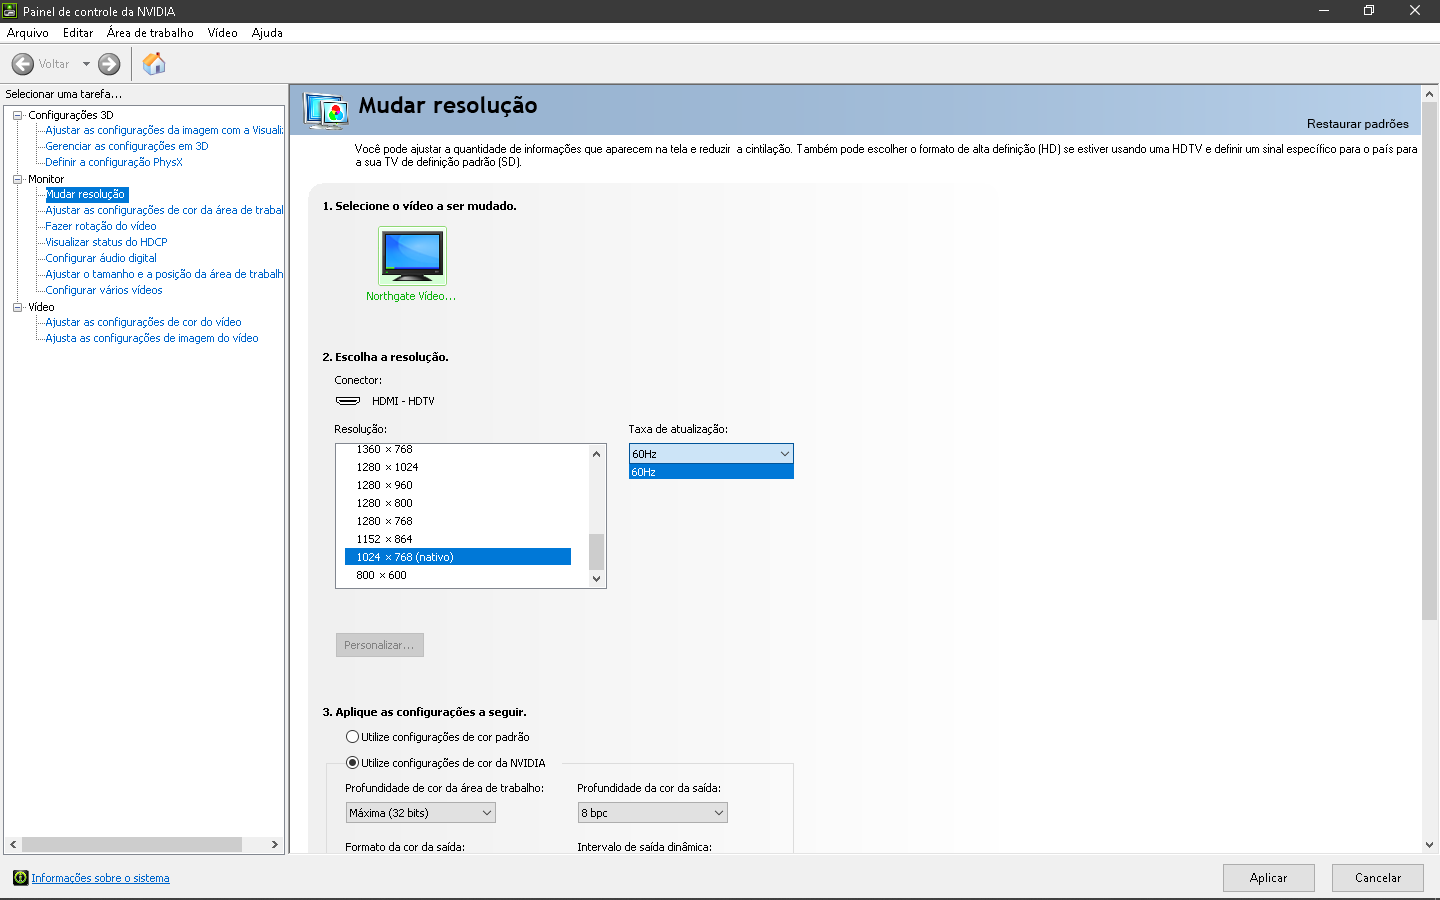The height and width of the screenshot is (900, 1440).
Task: Open Gerenciar as configurações em 3D
Action: pyautogui.click(x=127, y=146)
